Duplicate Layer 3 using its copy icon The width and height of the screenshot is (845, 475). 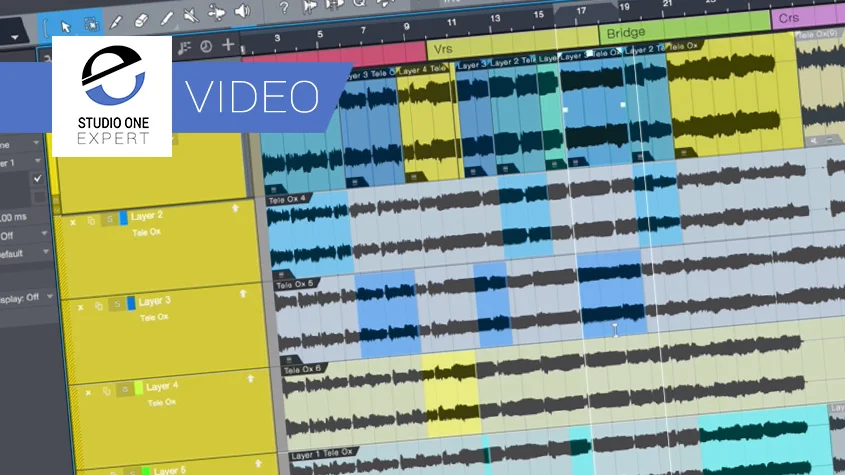[x=99, y=306]
